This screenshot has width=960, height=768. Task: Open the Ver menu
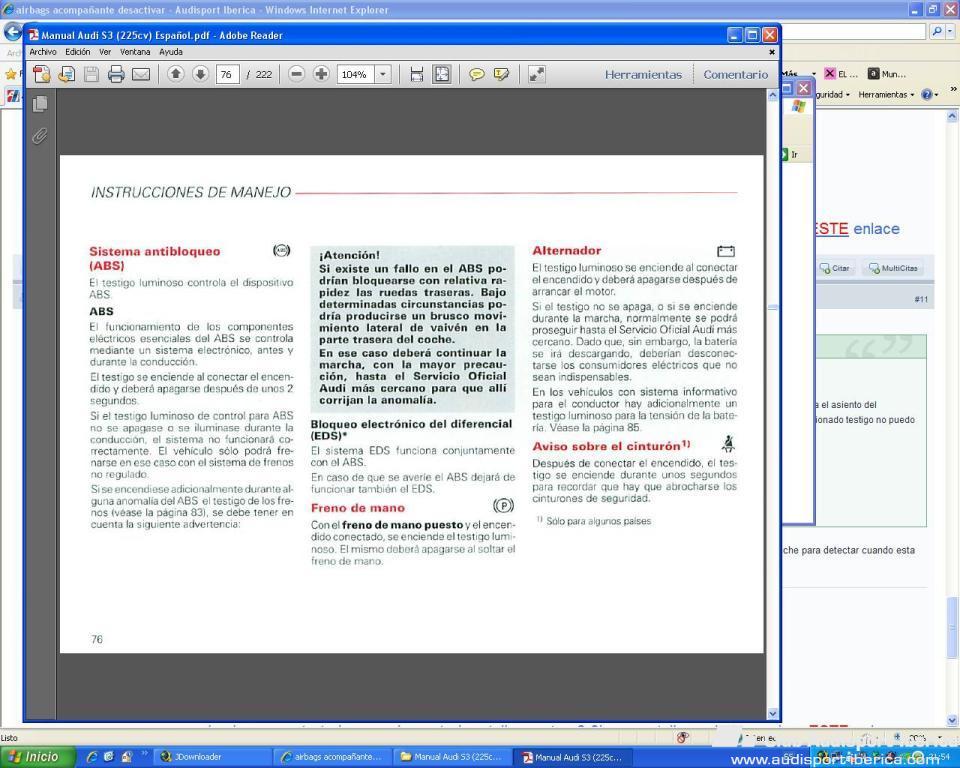coord(105,52)
